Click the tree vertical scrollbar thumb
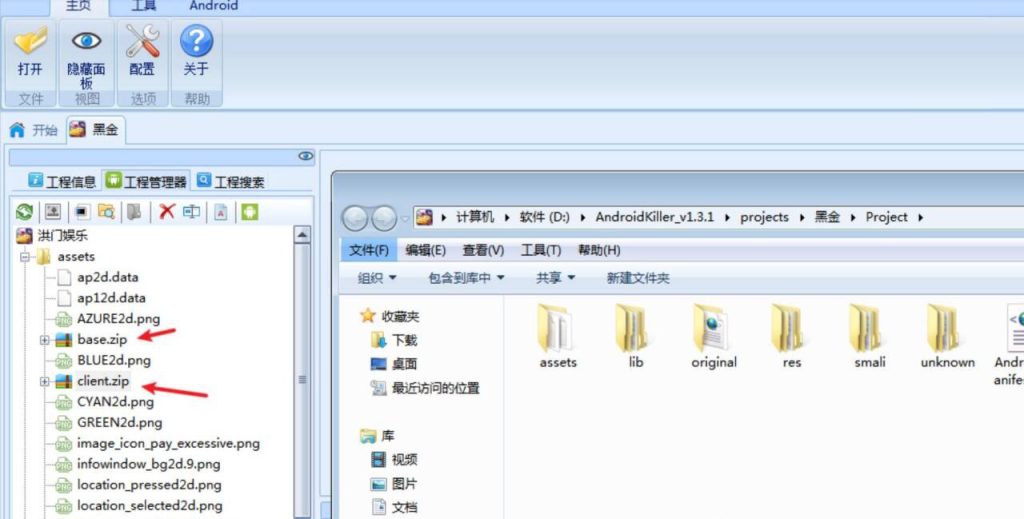1024x519 pixels. (x=302, y=379)
